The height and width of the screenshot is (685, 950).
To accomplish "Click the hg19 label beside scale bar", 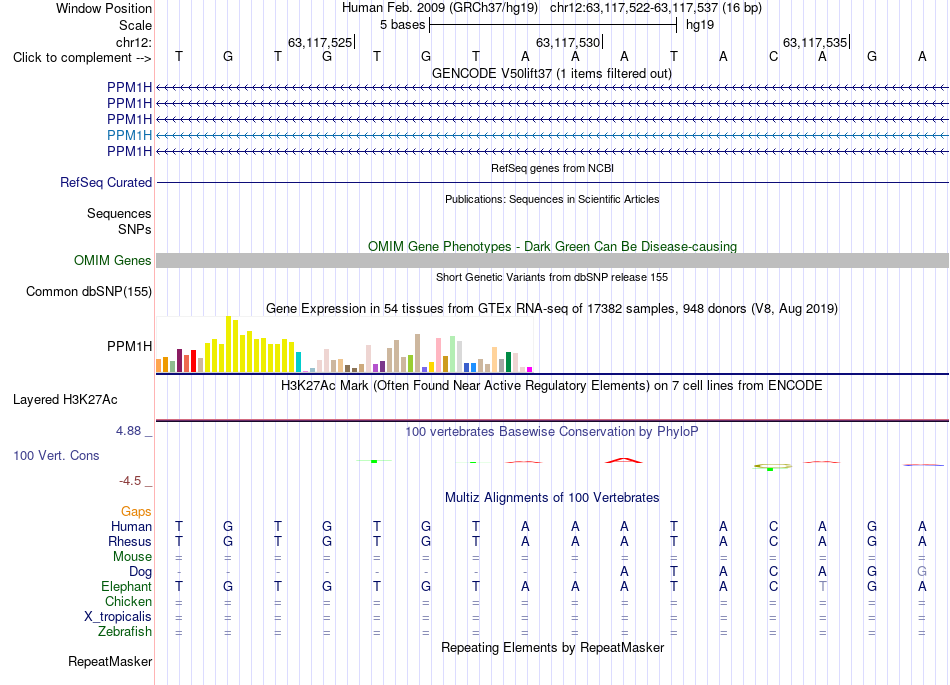I will point(700,25).
